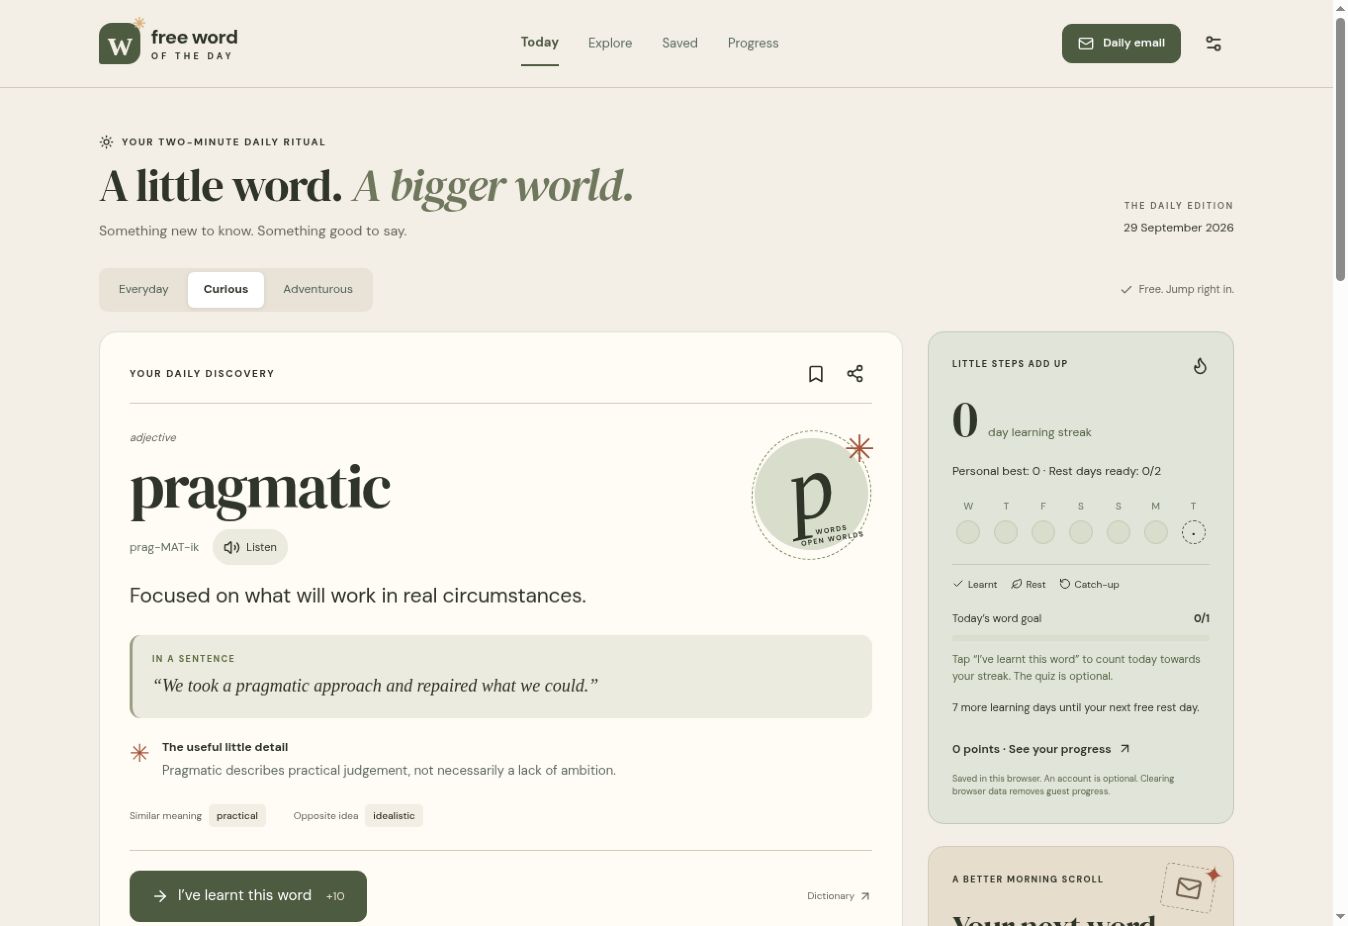Play pronunciation with Listen button
The width and height of the screenshot is (1348, 926).
coord(250,547)
